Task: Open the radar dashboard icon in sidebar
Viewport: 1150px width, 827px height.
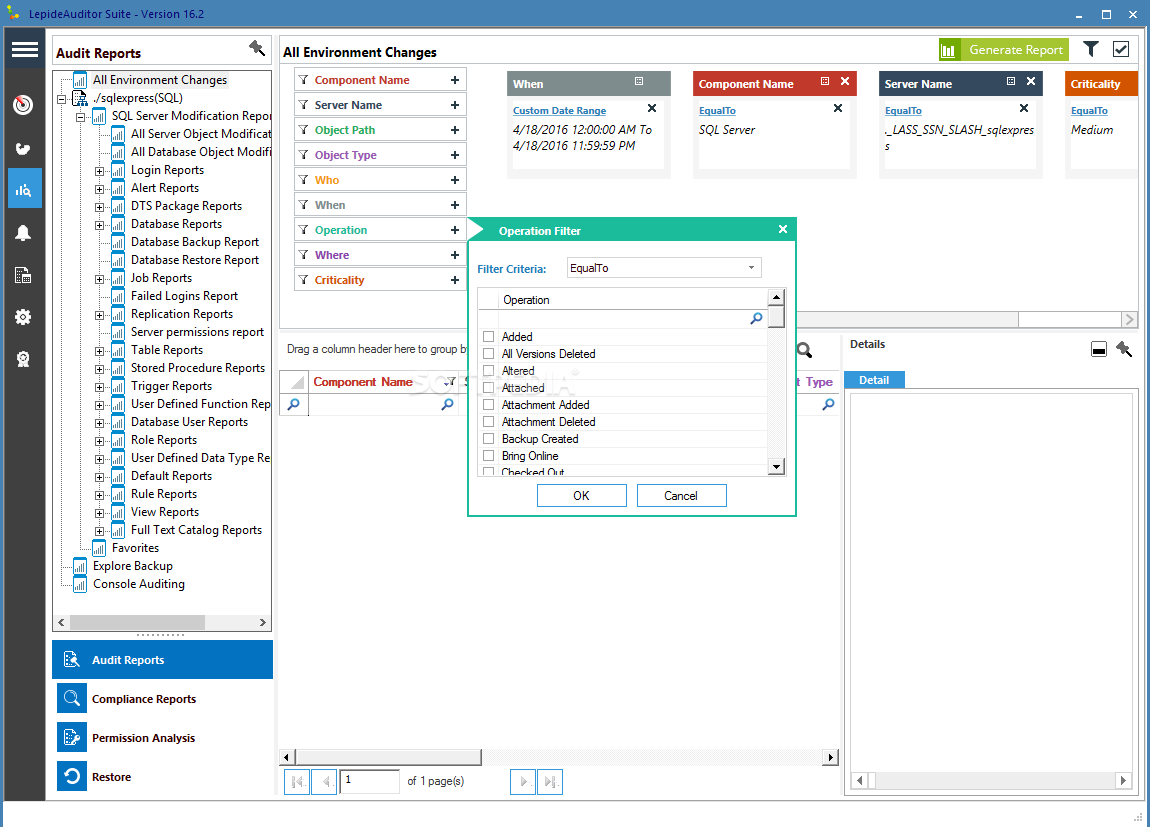Action: pyautogui.click(x=23, y=105)
